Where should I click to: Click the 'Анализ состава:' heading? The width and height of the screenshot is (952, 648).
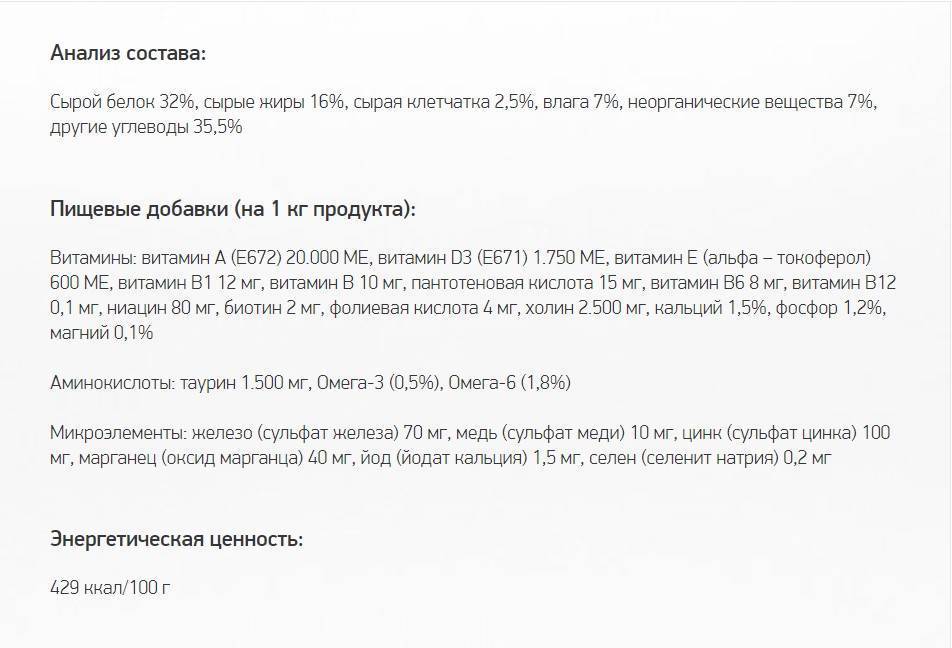coord(128,52)
